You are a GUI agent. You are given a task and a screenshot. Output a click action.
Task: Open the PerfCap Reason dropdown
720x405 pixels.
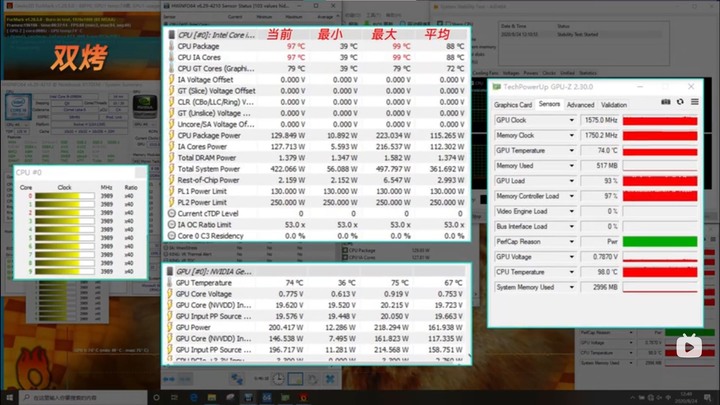tap(571, 242)
